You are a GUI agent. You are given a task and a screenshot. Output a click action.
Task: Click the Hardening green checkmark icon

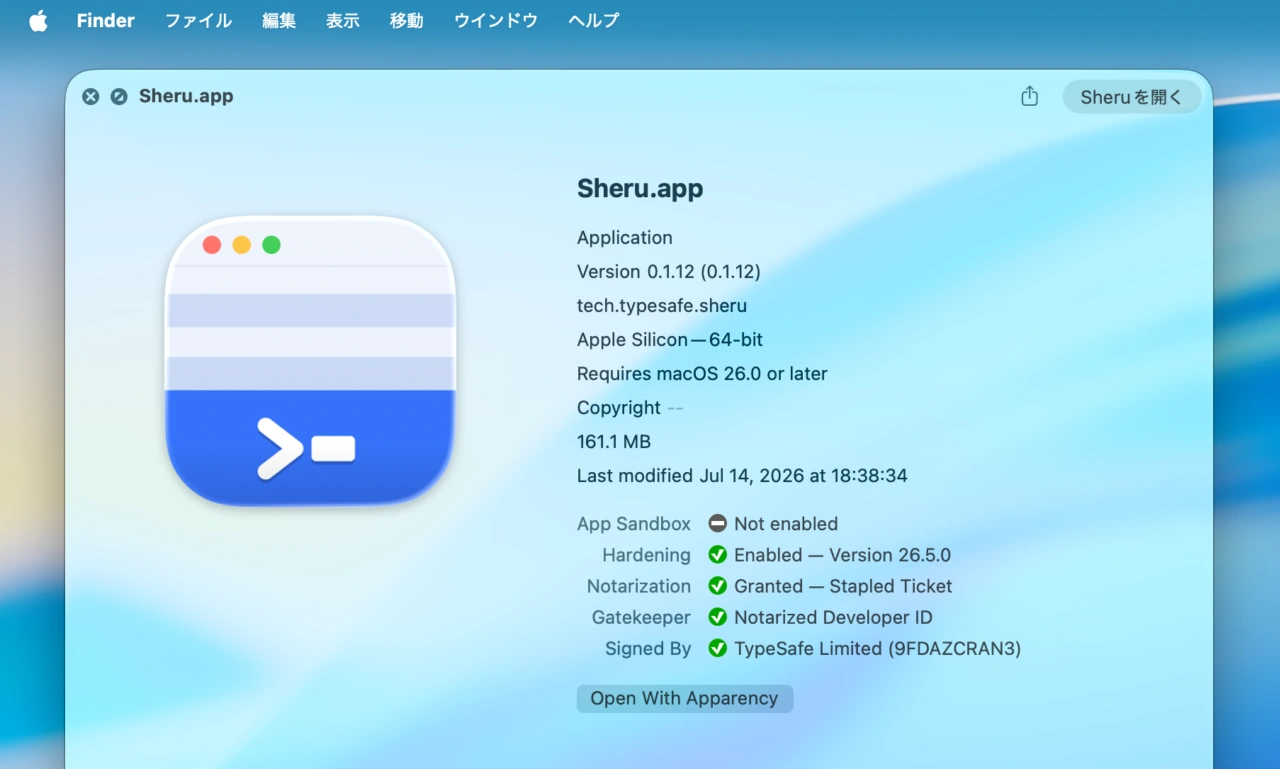coord(717,555)
